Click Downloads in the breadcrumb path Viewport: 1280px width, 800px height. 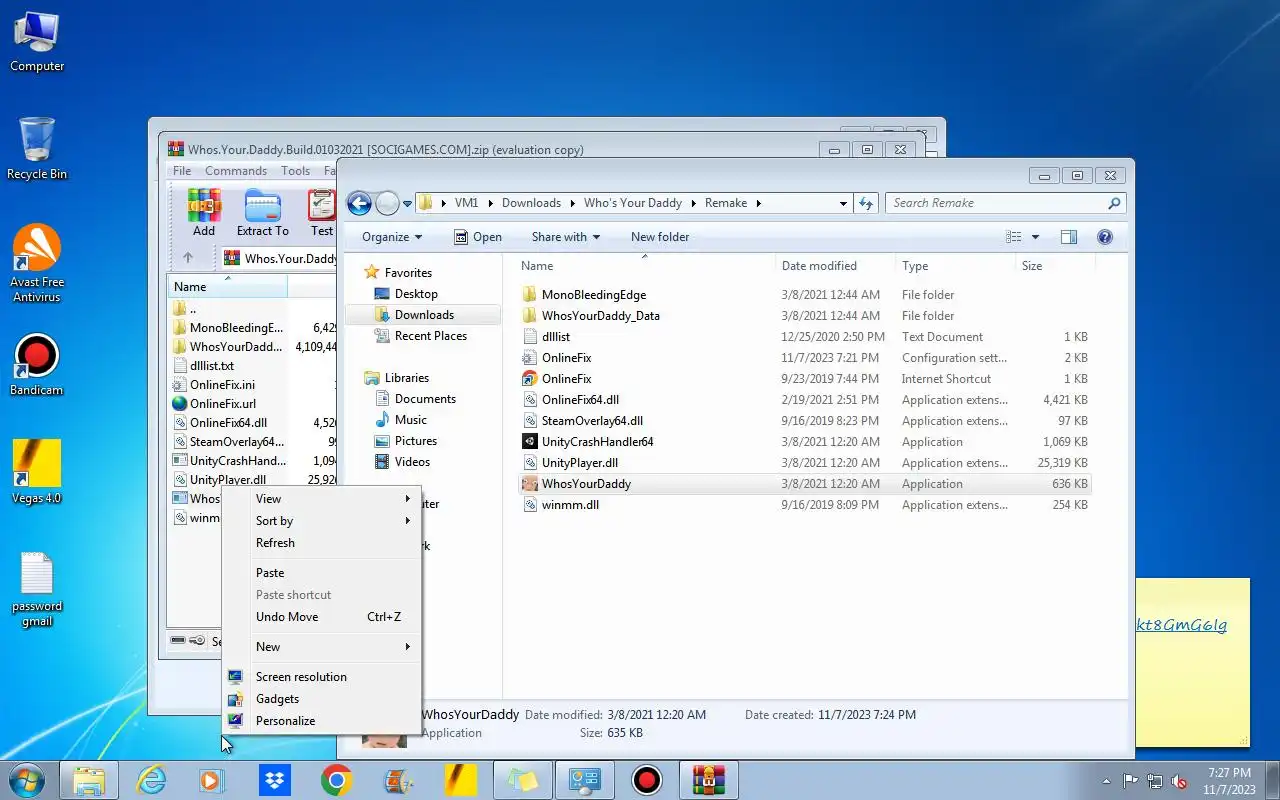tap(531, 203)
